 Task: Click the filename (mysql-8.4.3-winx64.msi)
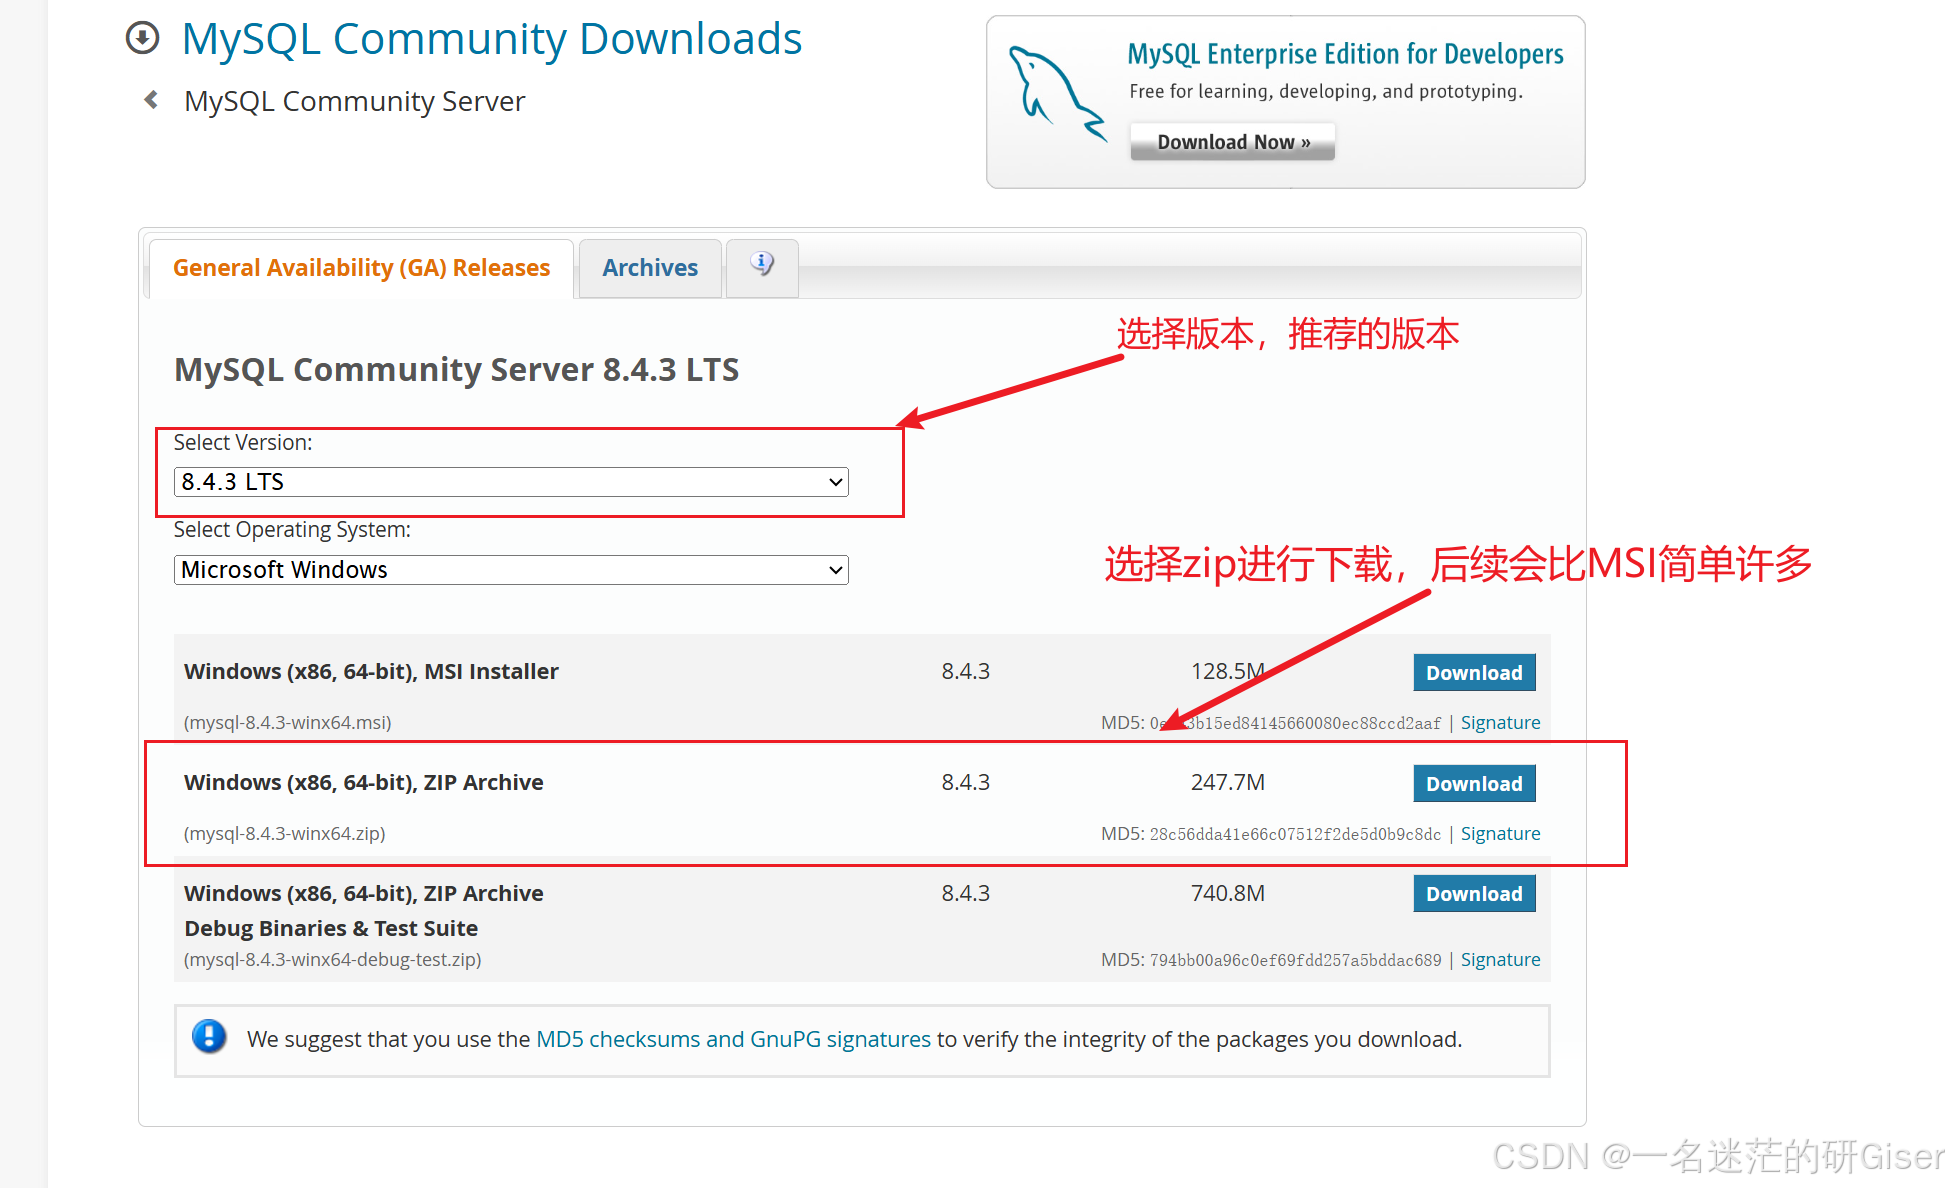(288, 722)
